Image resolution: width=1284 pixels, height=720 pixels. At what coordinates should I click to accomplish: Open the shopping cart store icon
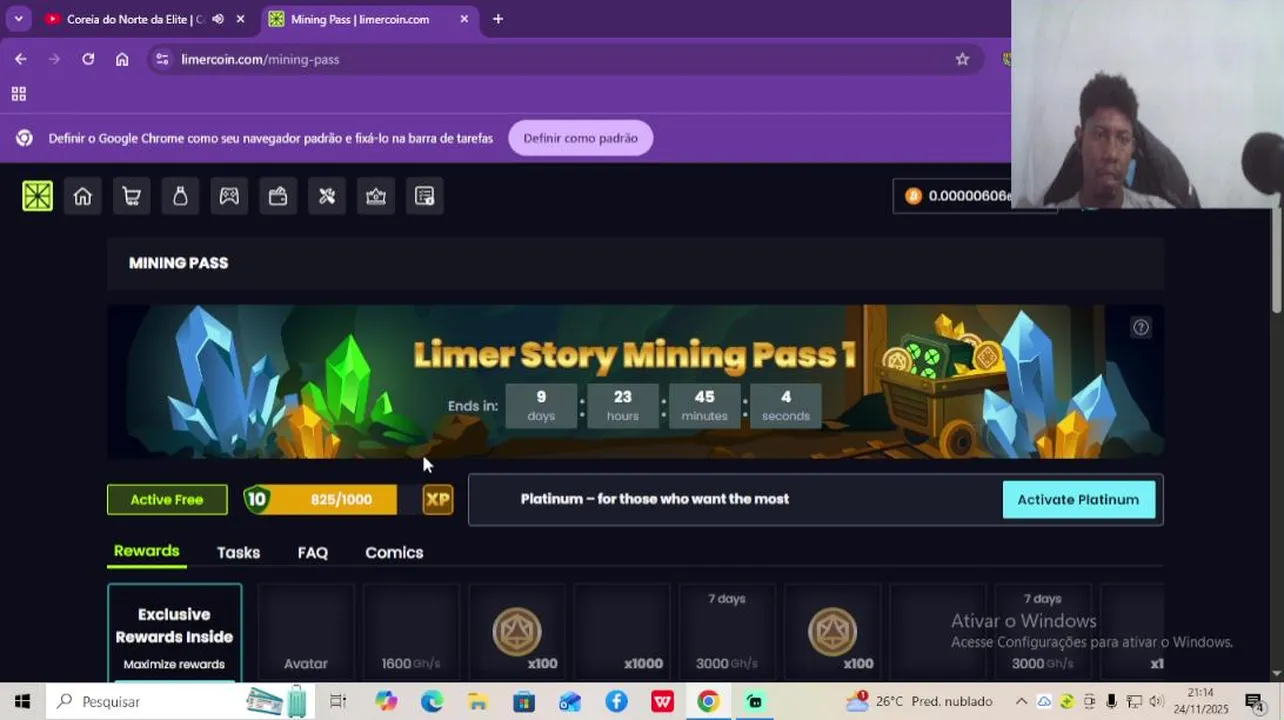click(x=131, y=196)
